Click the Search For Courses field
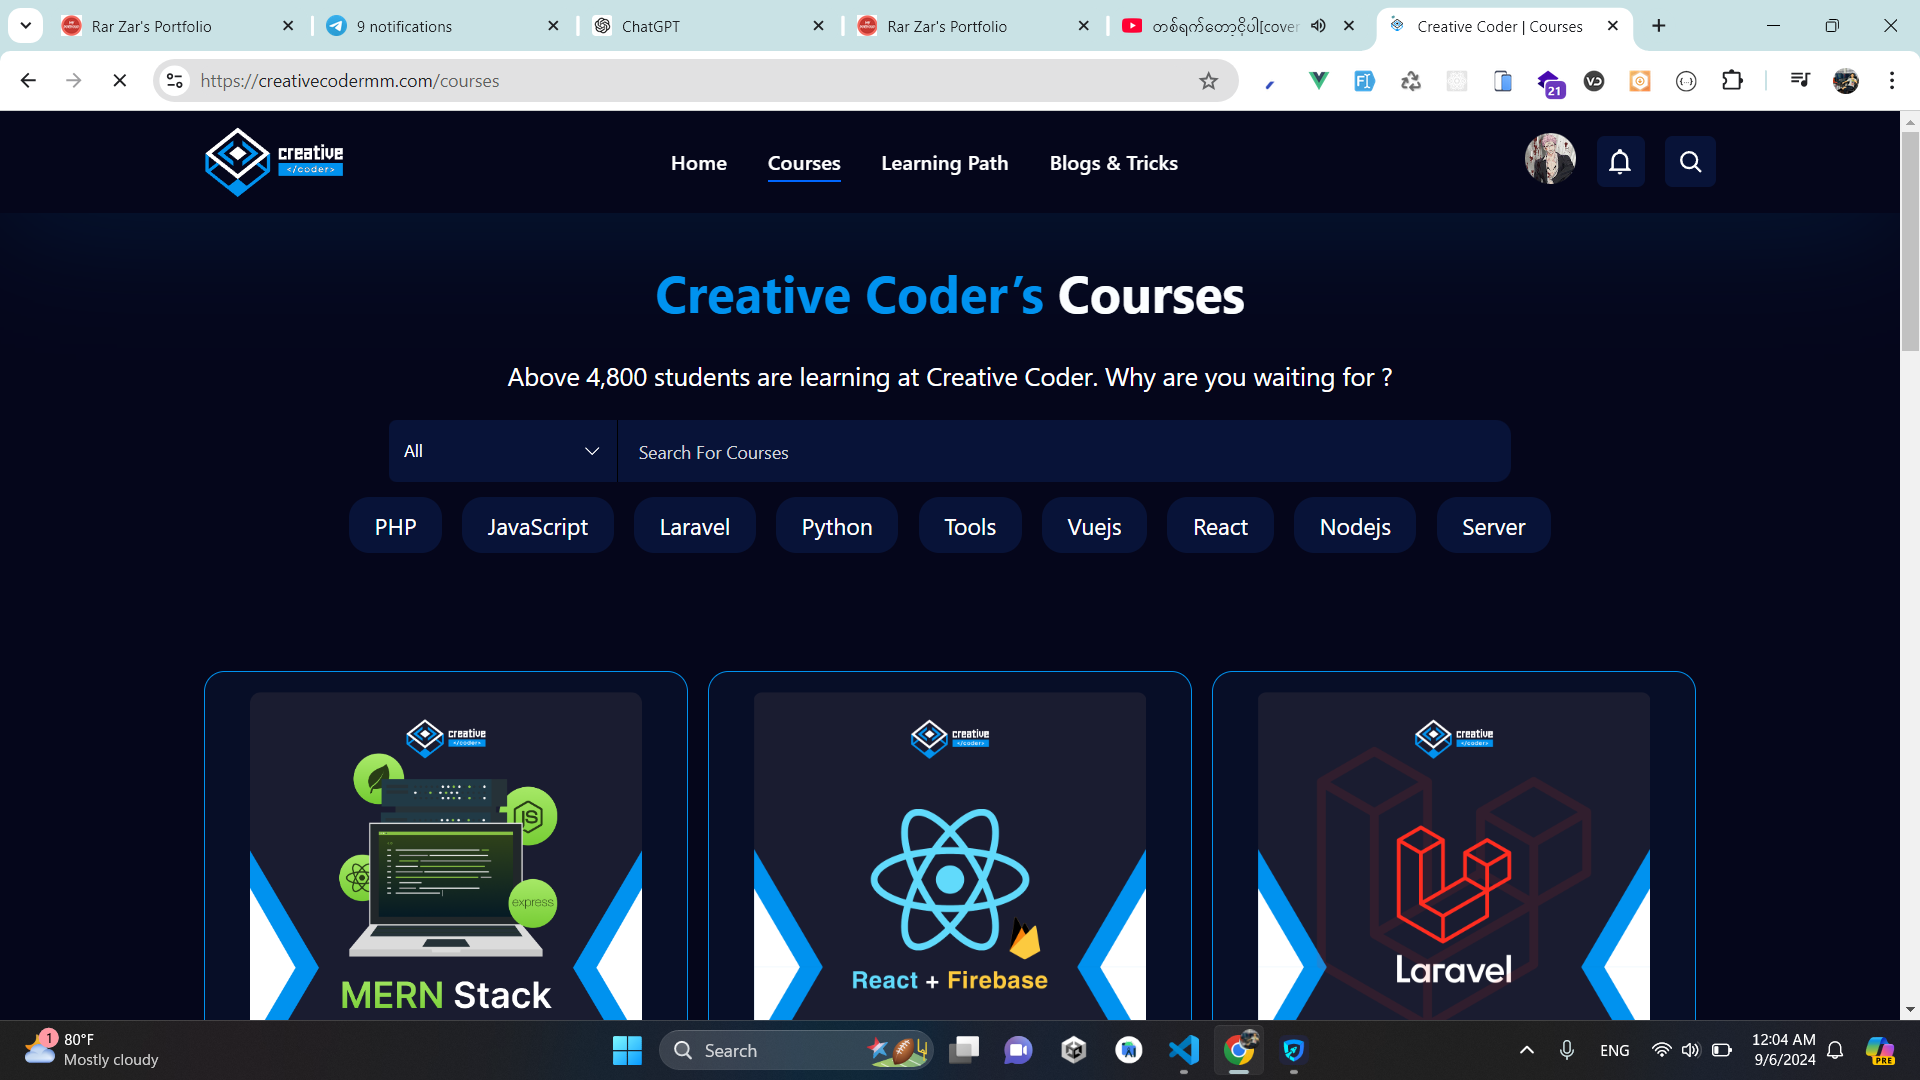The image size is (1920, 1080). tap(1064, 451)
